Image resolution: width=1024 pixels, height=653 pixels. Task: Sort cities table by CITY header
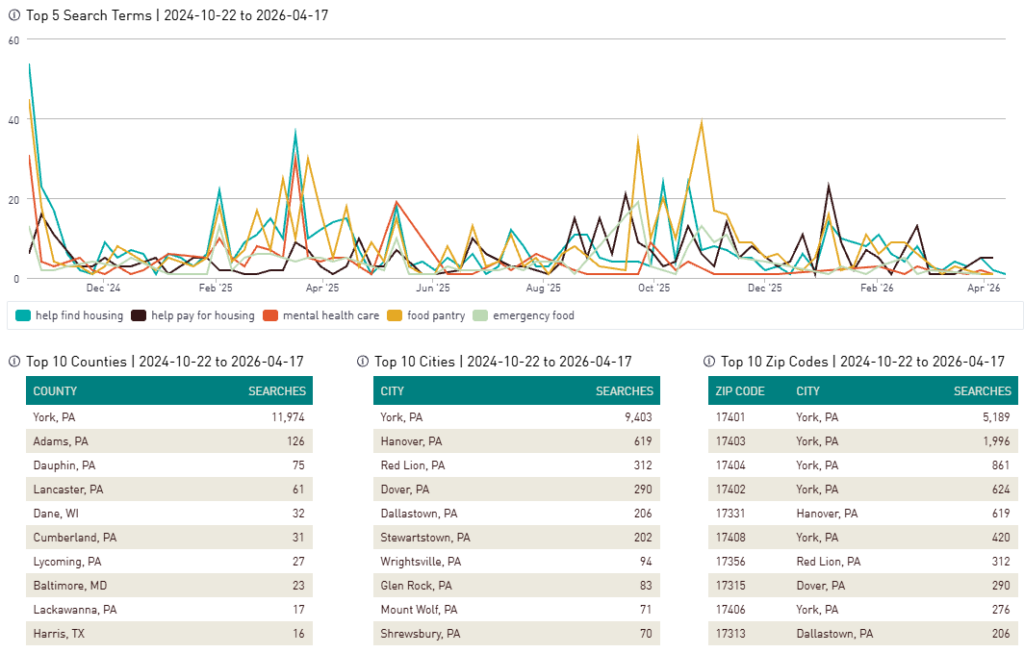[x=392, y=391]
